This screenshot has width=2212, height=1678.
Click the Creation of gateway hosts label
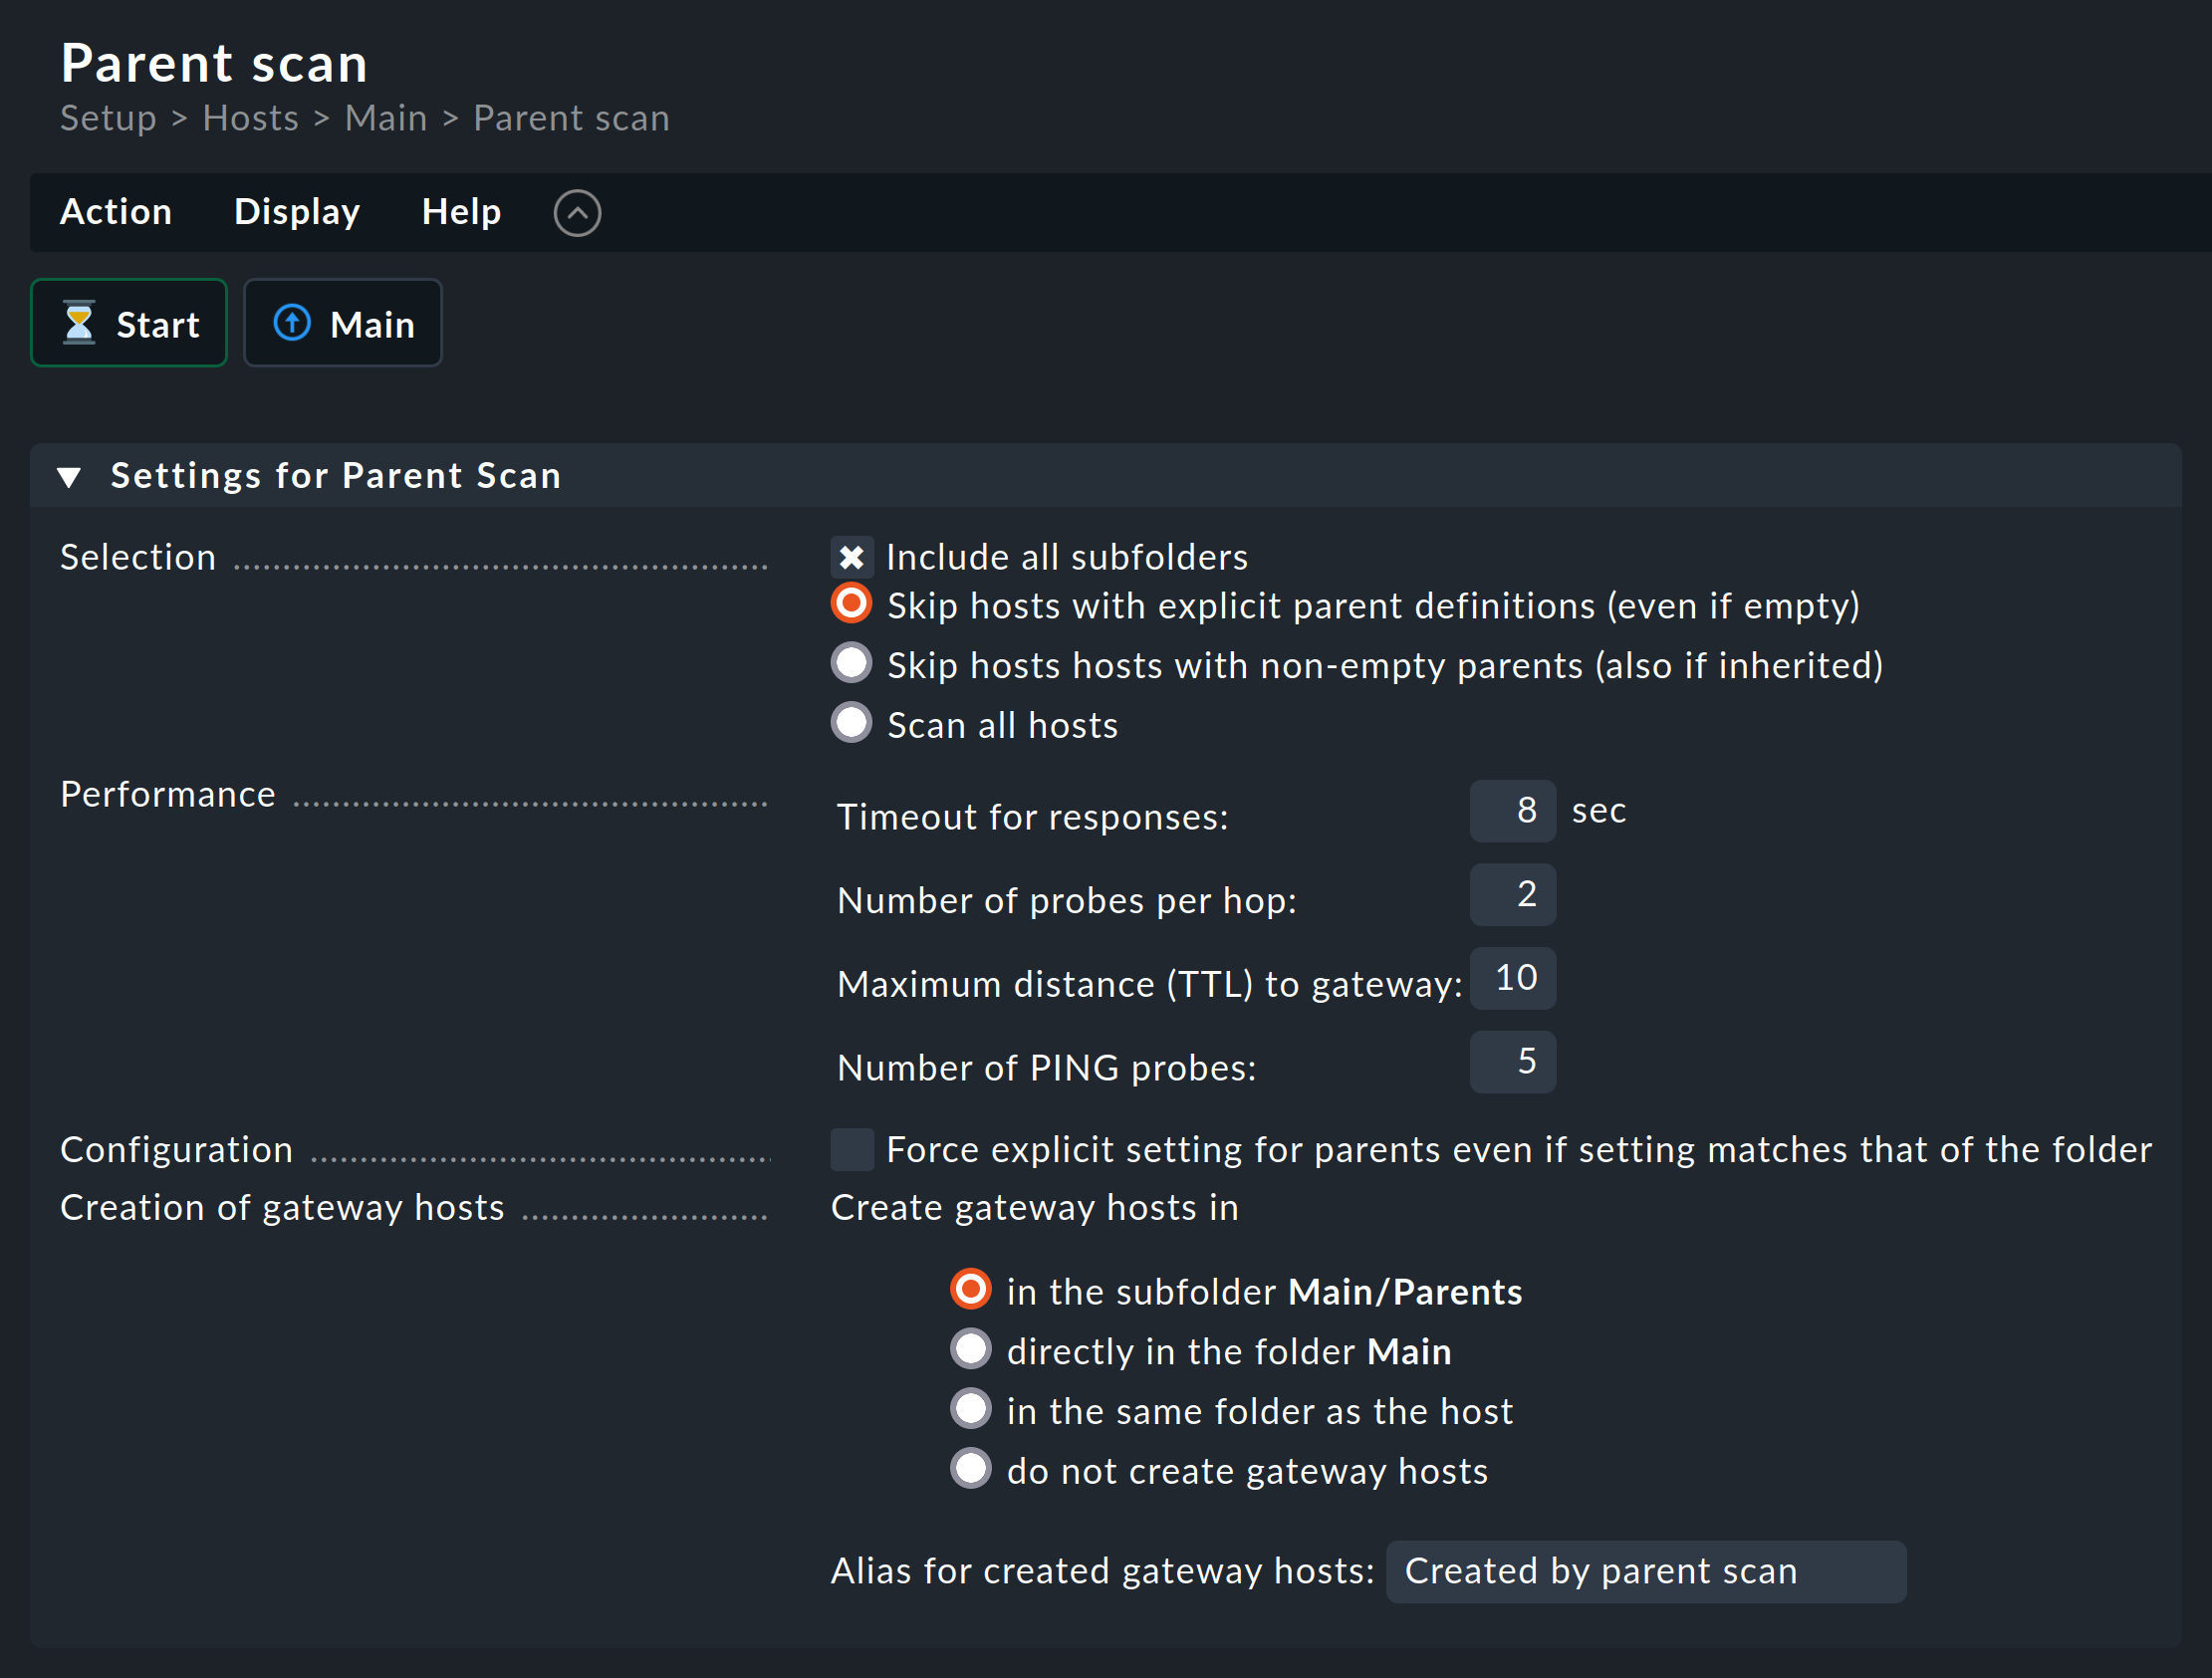tap(282, 1209)
